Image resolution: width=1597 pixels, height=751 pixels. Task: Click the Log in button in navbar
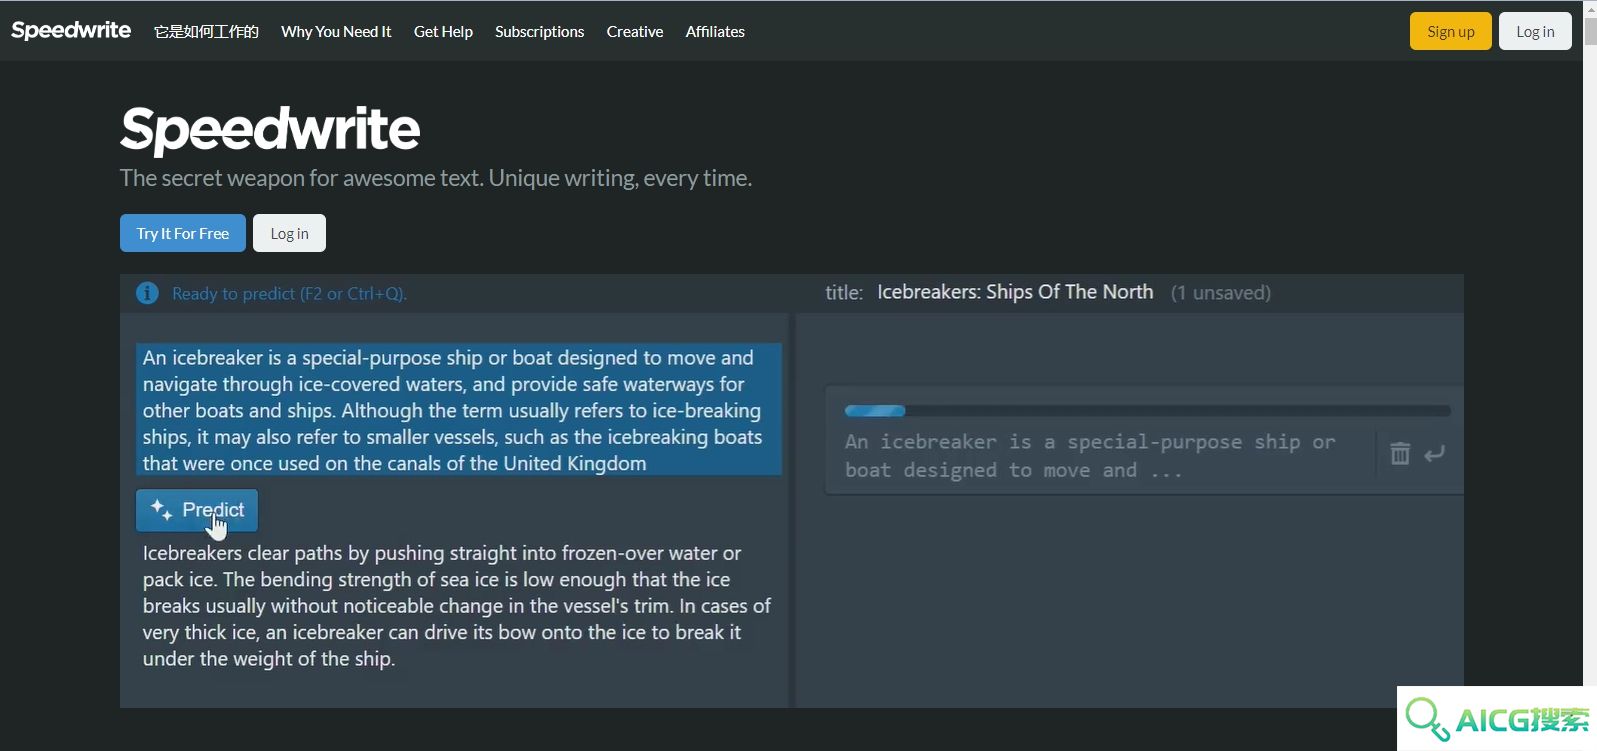1535,31
